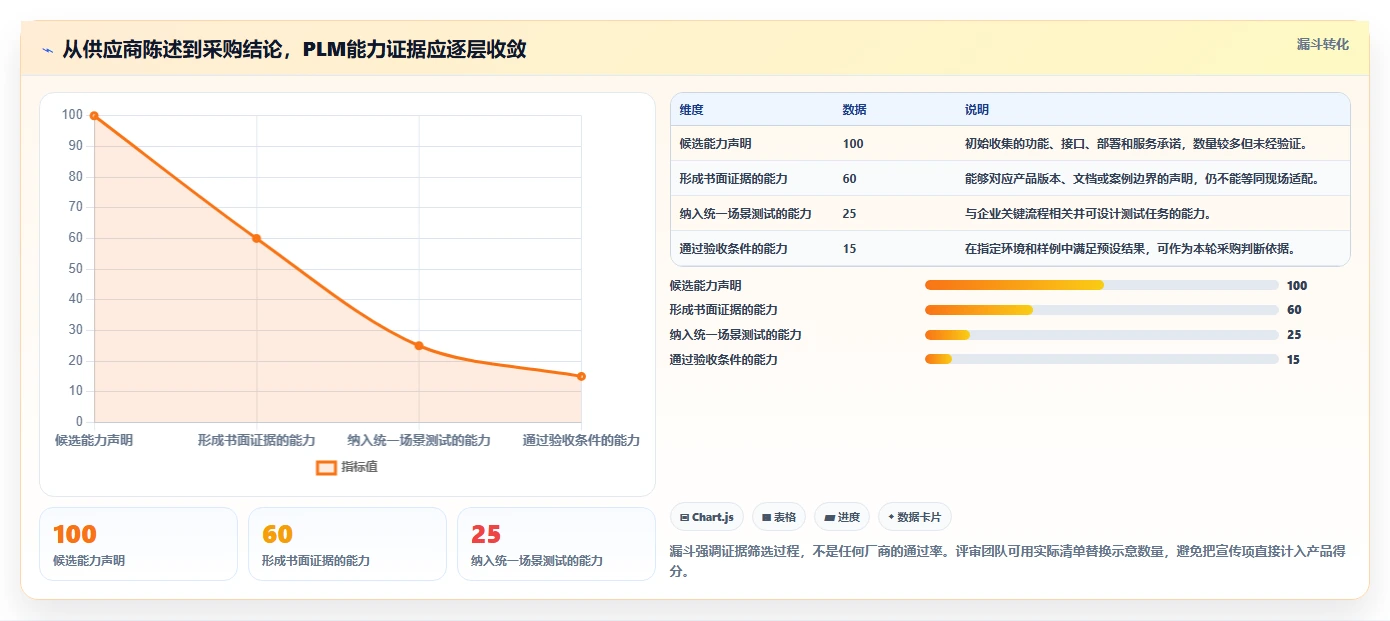
Task: Click the lightning icon before the title
Action: [x=47, y=50]
